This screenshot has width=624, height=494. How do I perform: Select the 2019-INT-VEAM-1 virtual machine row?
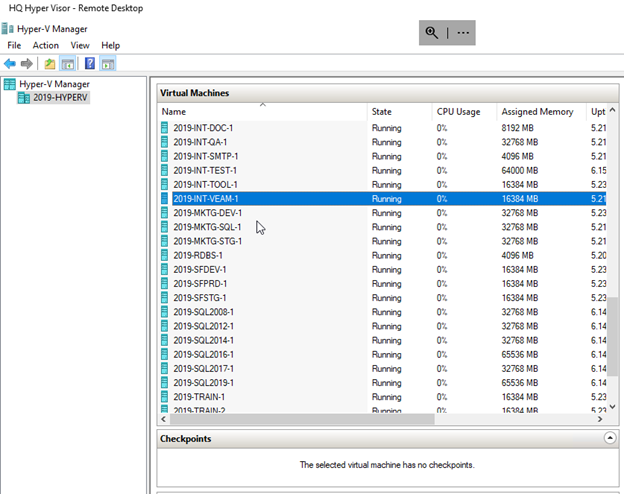(384, 199)
